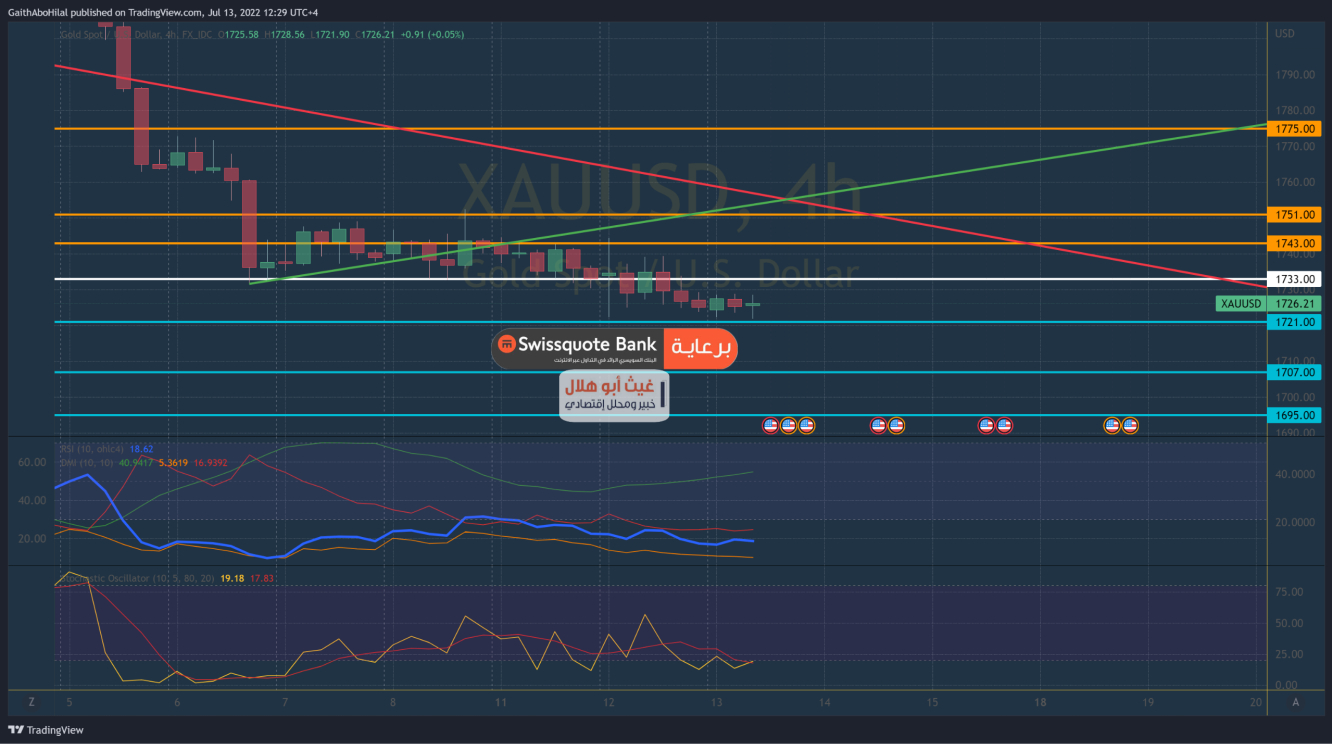This screenshot has height=750, width=1332.
Task: Click date label 20 on the time axis
Action: pyautogui.click(x=1256, y=702)
